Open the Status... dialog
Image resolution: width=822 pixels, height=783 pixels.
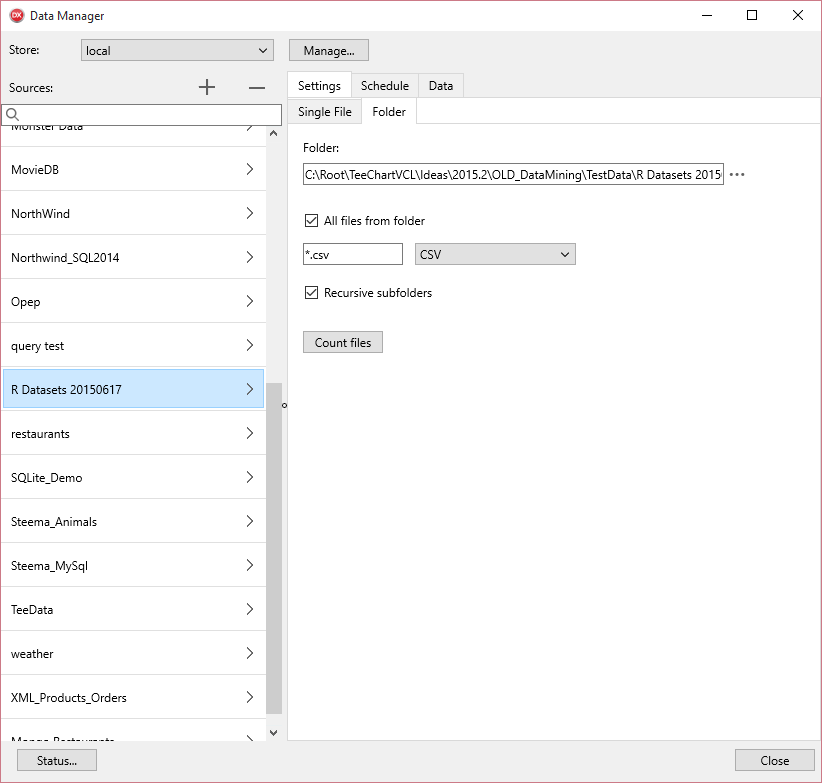pos(57,760)
